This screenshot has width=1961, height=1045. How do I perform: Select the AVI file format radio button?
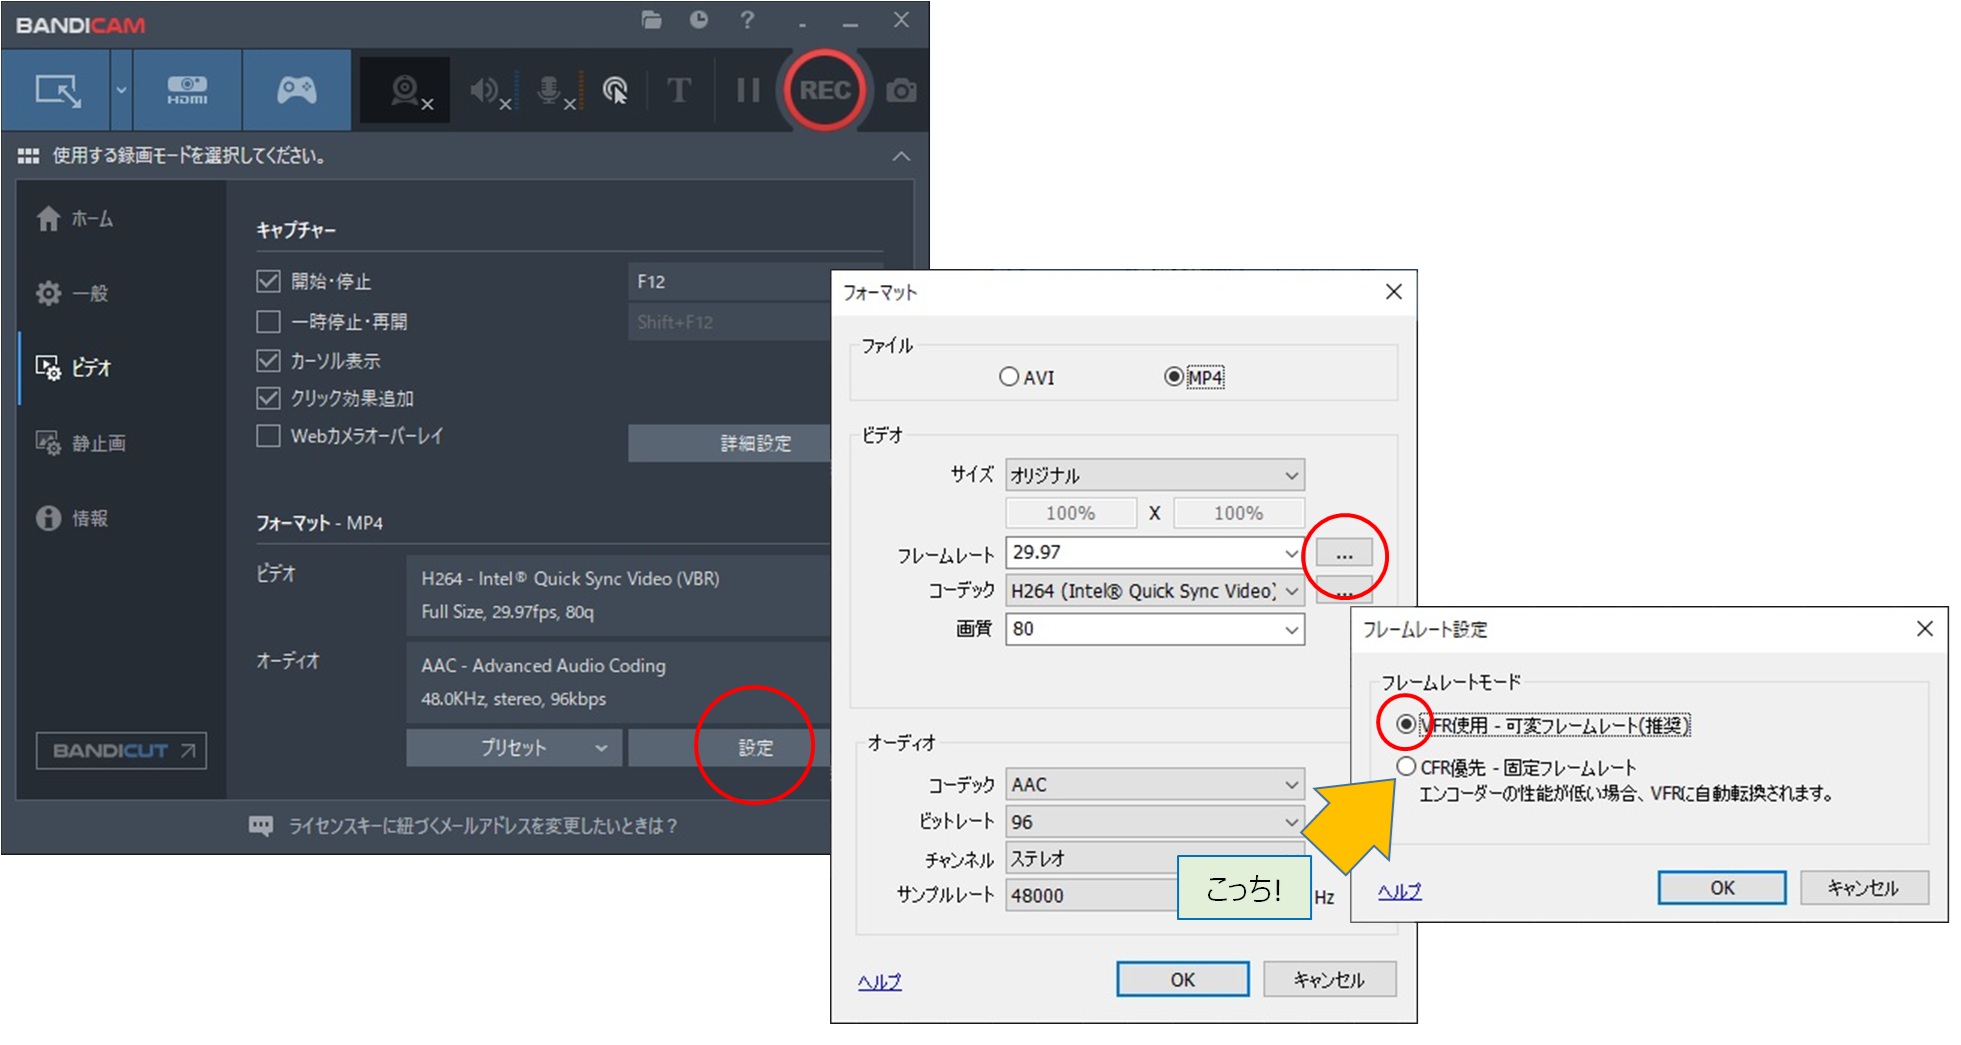(1009, 377)
